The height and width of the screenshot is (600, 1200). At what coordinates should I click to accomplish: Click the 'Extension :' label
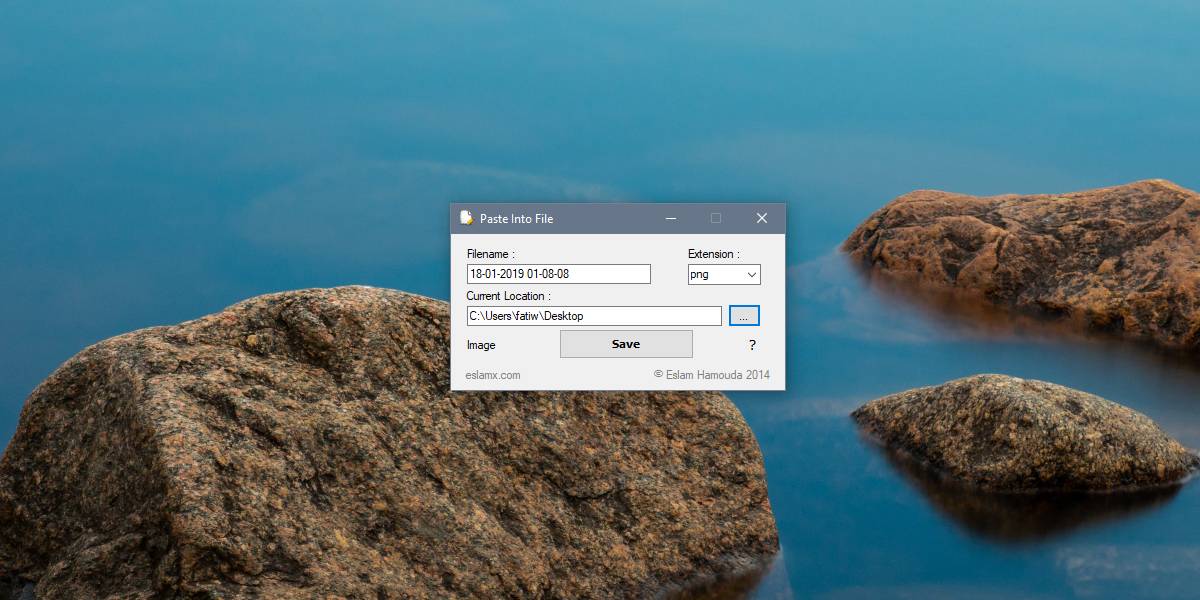(714, 254)
